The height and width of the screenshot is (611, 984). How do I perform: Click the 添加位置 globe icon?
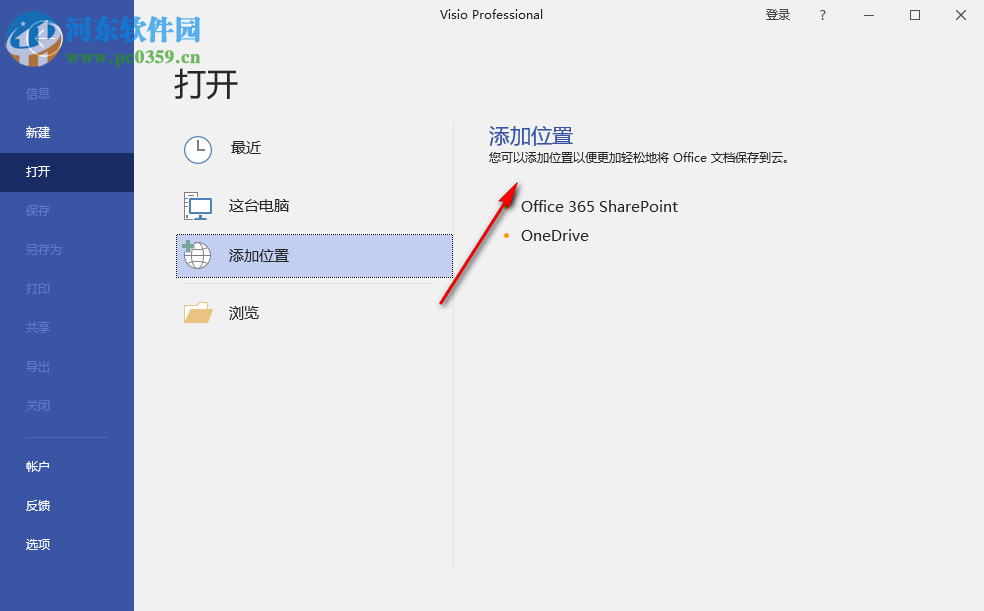197,256
